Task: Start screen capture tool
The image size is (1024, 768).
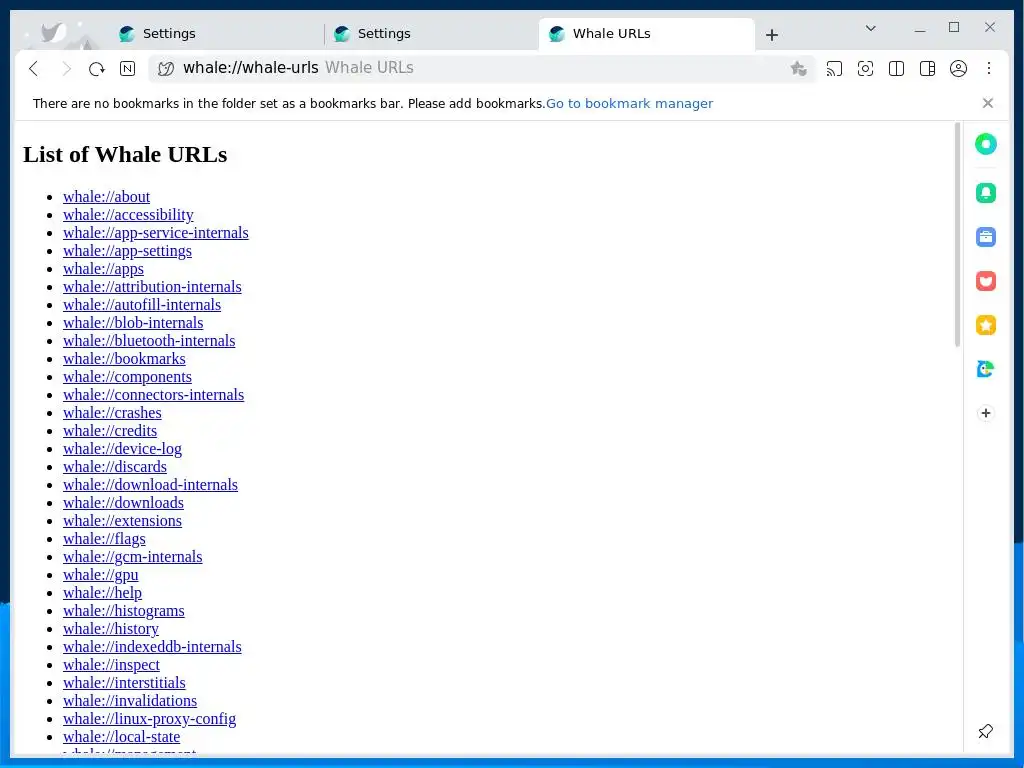Action: coord(865,69)
